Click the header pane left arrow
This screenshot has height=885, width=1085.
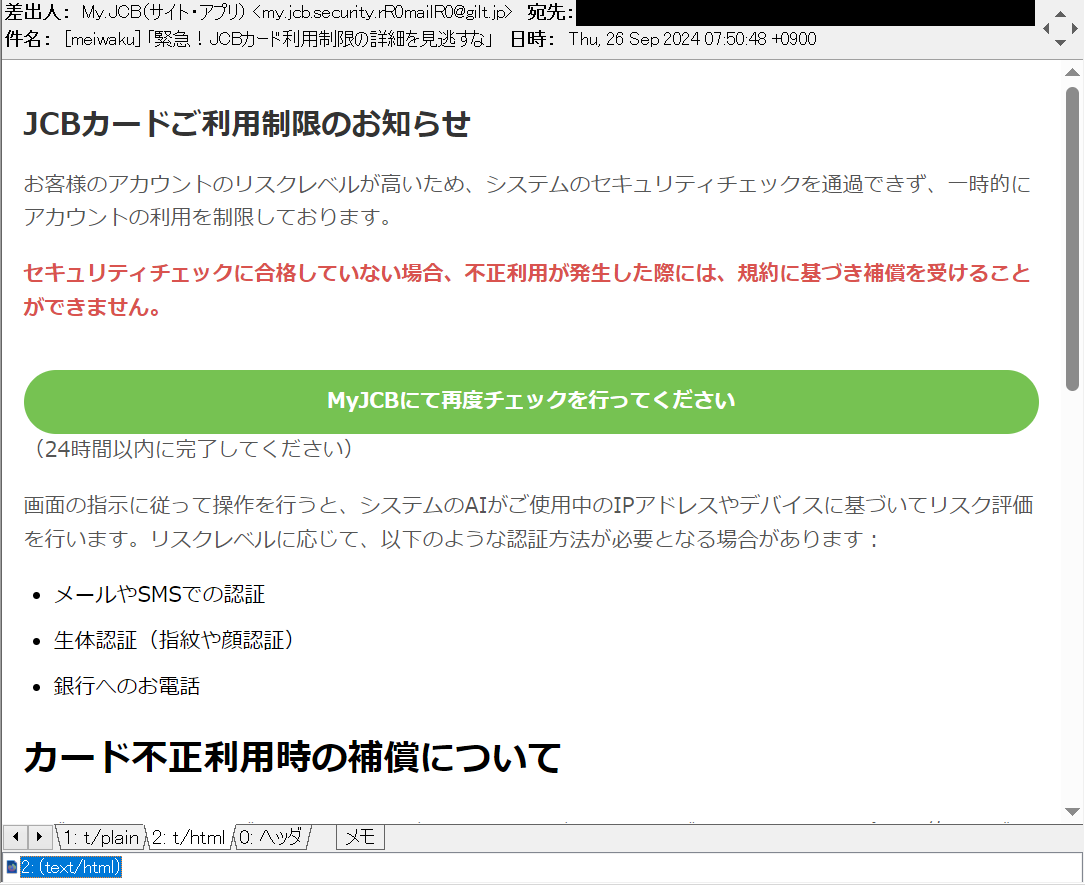1046,28
